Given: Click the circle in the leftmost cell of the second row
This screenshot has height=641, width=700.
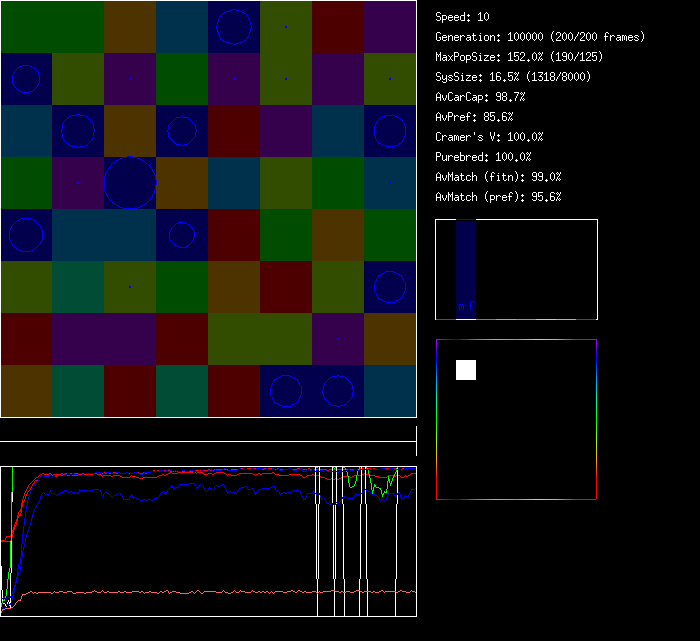Looking at the screenshot, I should click(26, 79).
